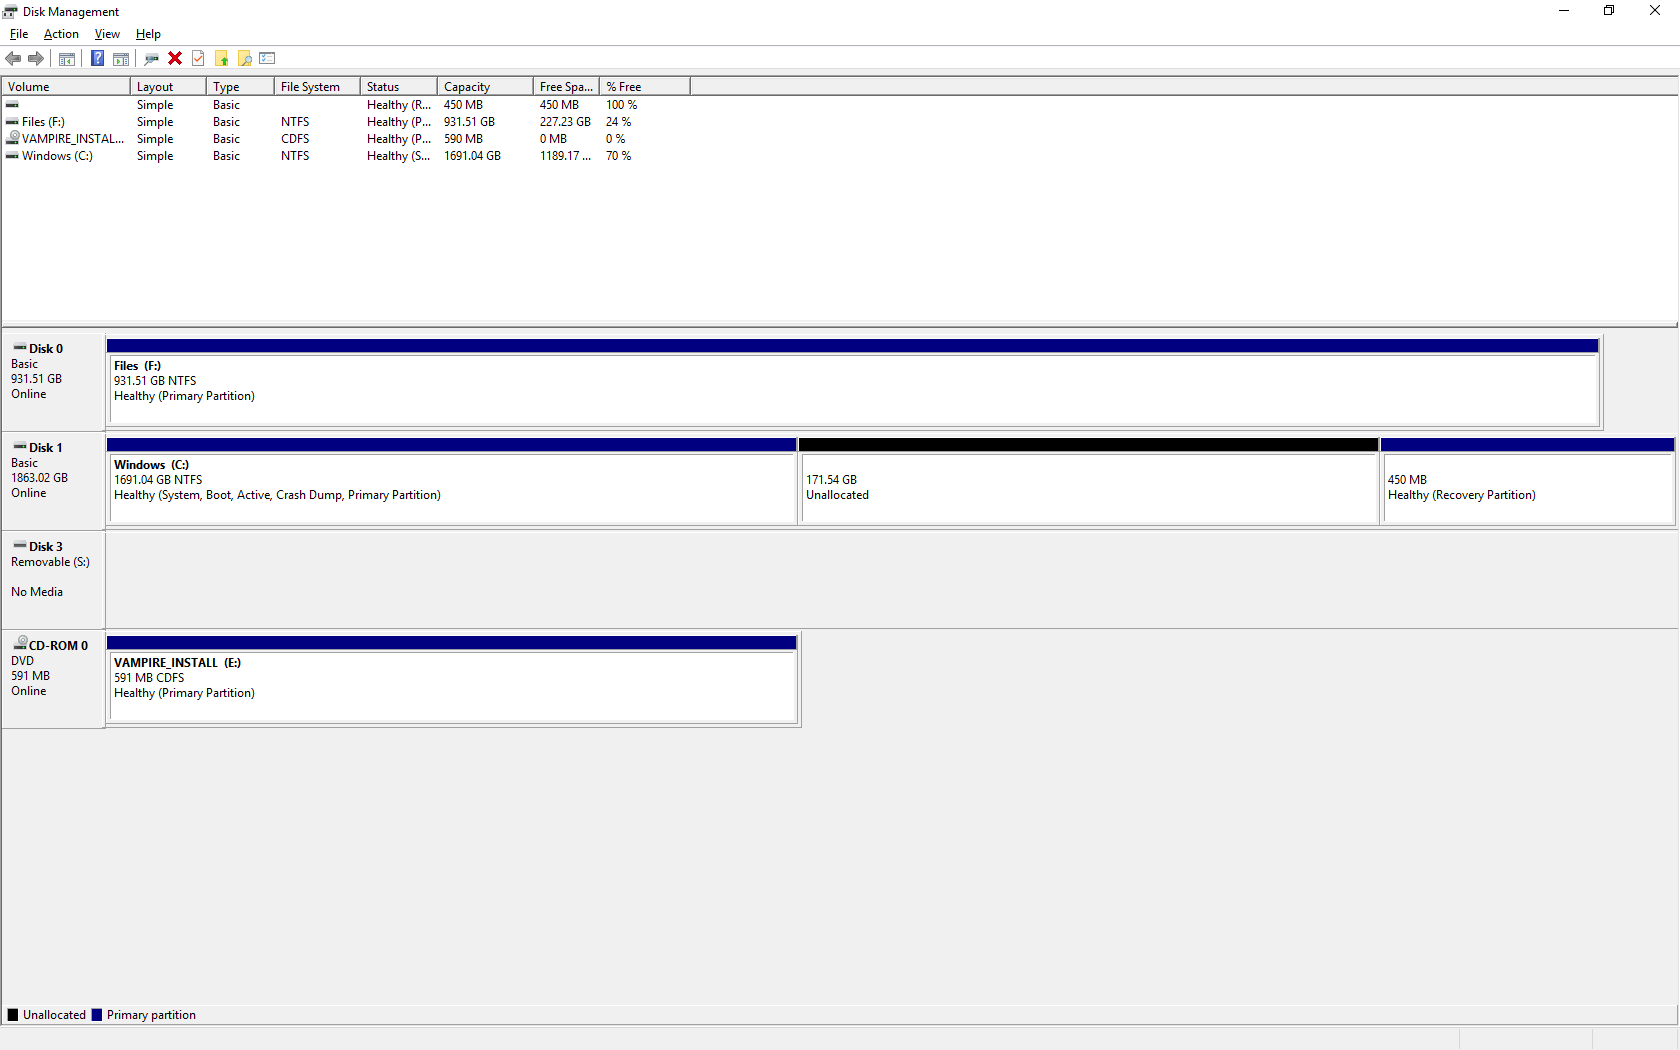Sort by the File System column header

pyautogui.click(x=317, y=87)
